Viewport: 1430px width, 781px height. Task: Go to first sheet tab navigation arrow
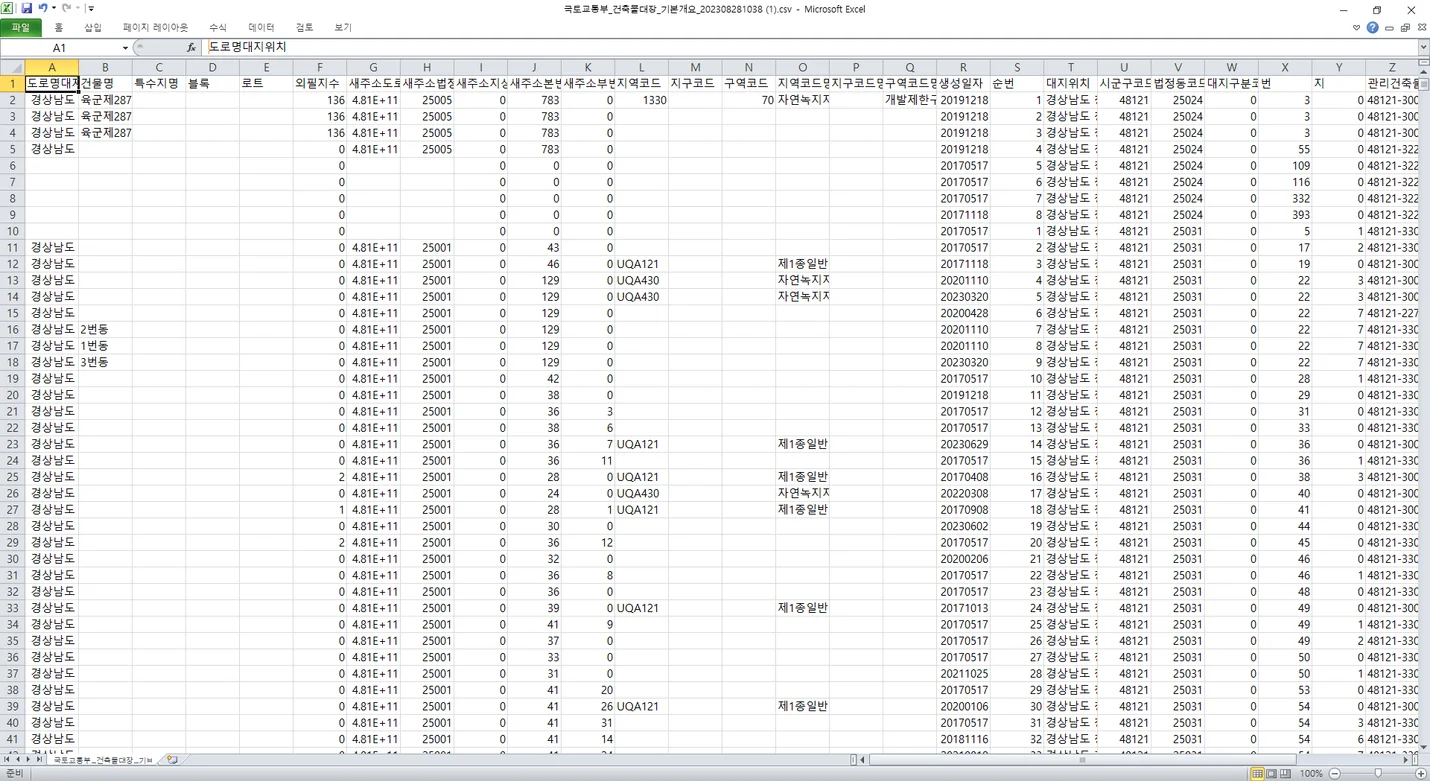[x=6, y=760]
